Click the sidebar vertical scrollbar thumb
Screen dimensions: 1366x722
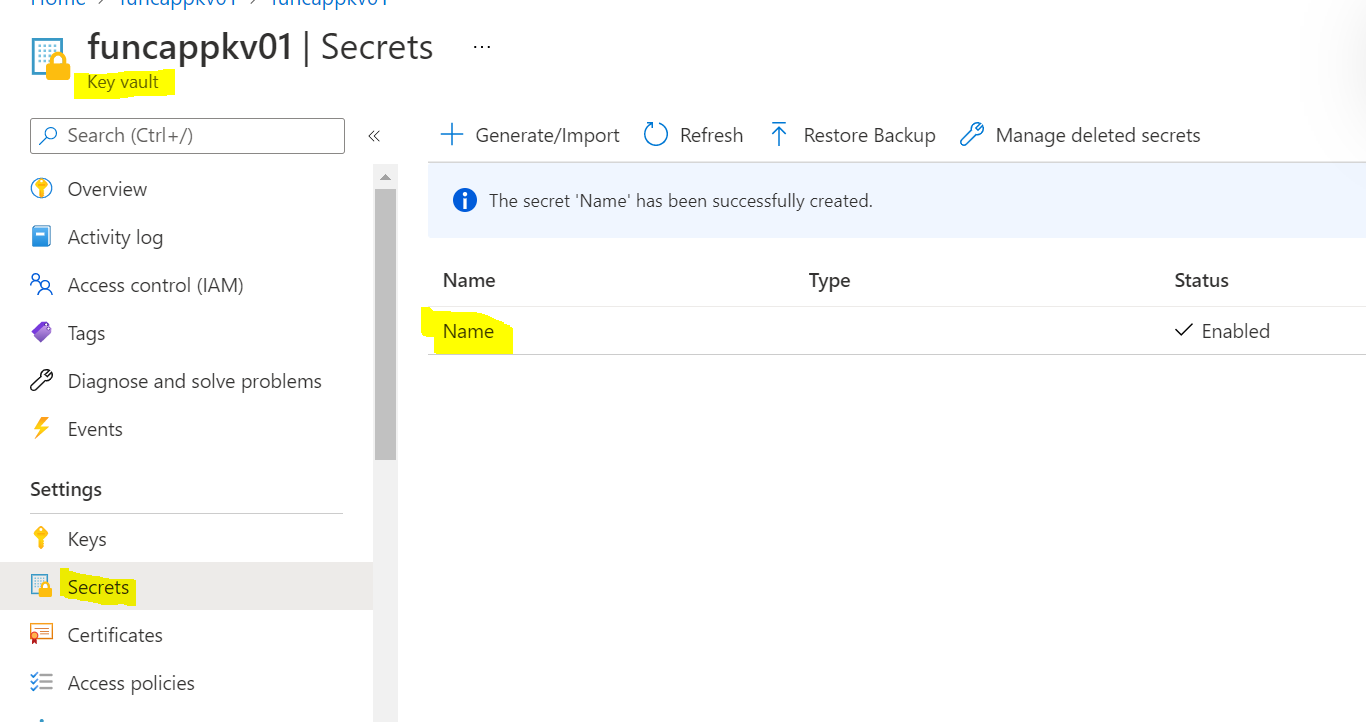tap(385, 324)
